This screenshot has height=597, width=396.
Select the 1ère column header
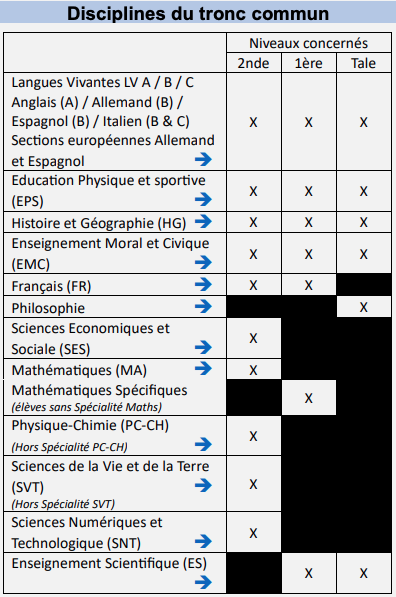click(309, 63)
